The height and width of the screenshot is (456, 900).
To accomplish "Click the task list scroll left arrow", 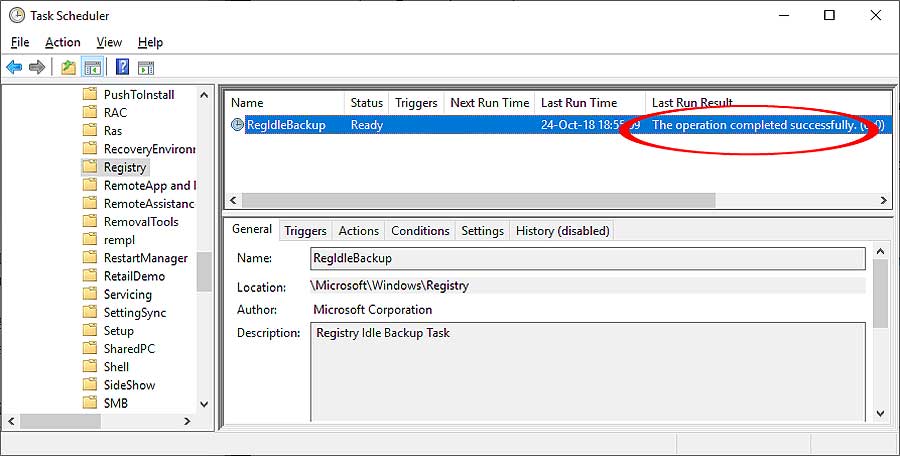I will (233, 200).
